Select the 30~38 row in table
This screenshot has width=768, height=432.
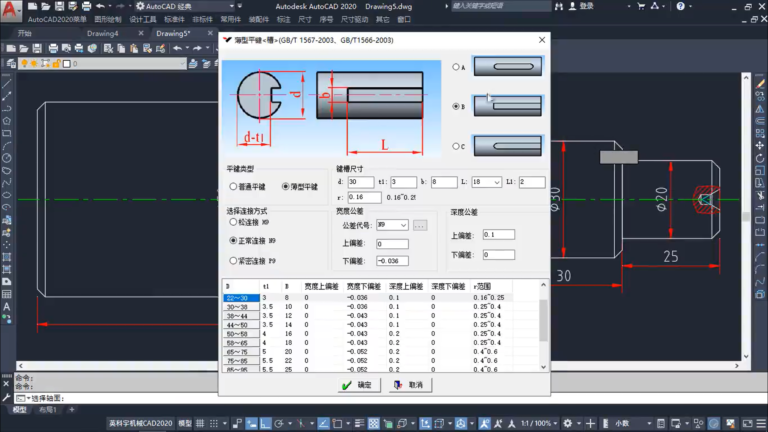[367, 307]
